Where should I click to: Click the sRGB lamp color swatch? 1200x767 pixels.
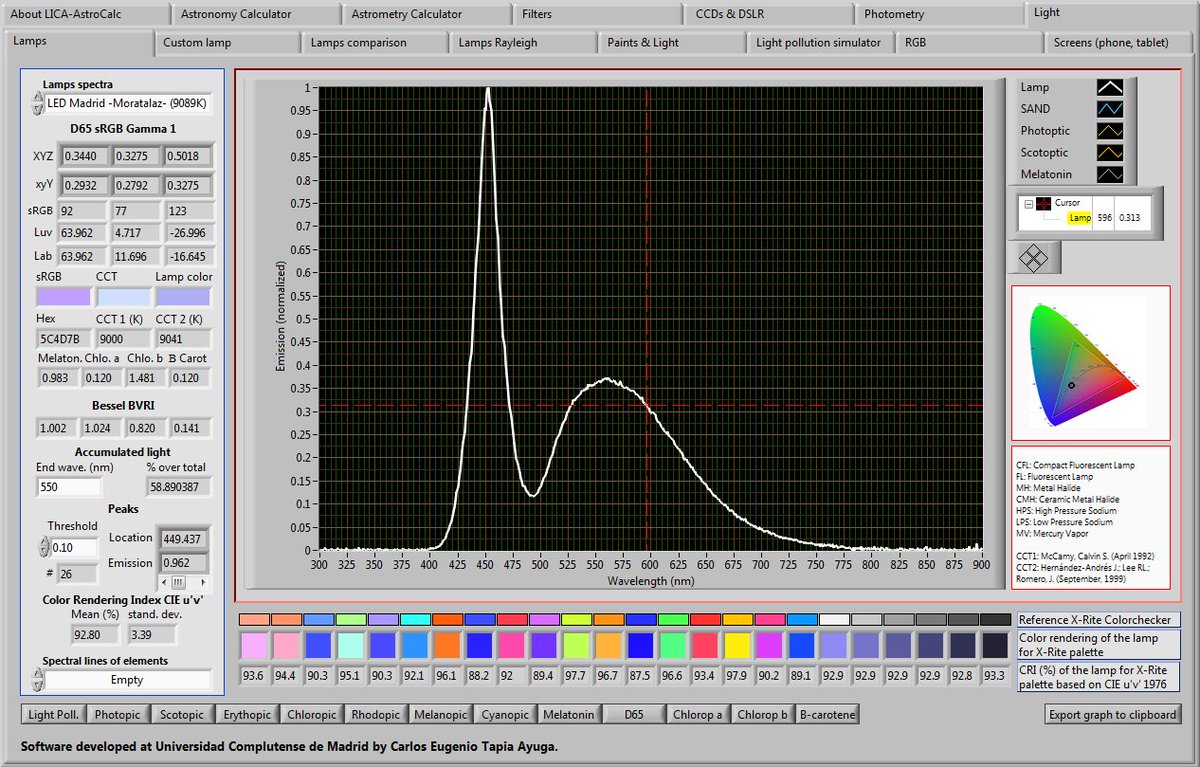(63, 297)
